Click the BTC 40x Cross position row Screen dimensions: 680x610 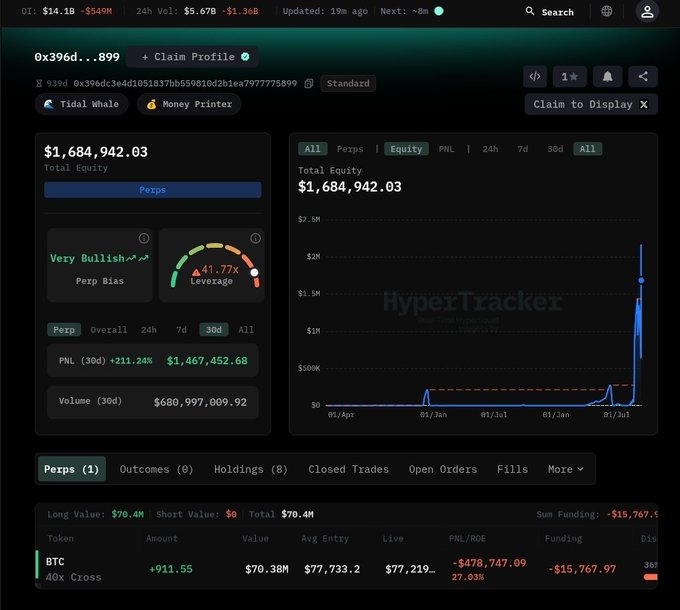click(x=346, y=569)
